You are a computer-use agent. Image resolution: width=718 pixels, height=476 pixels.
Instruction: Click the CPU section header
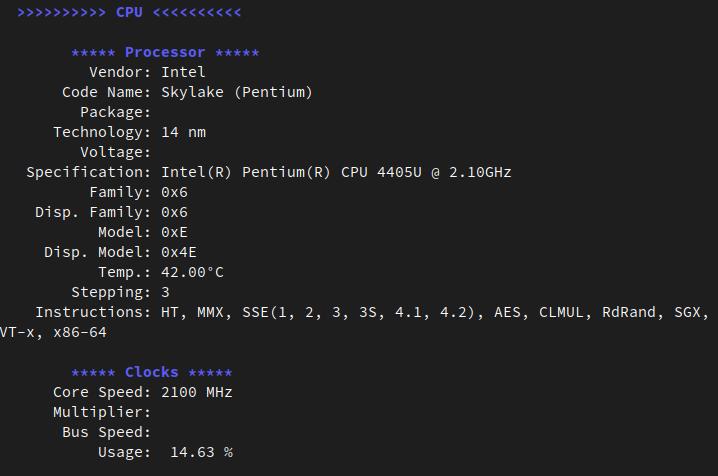point(129,12)
